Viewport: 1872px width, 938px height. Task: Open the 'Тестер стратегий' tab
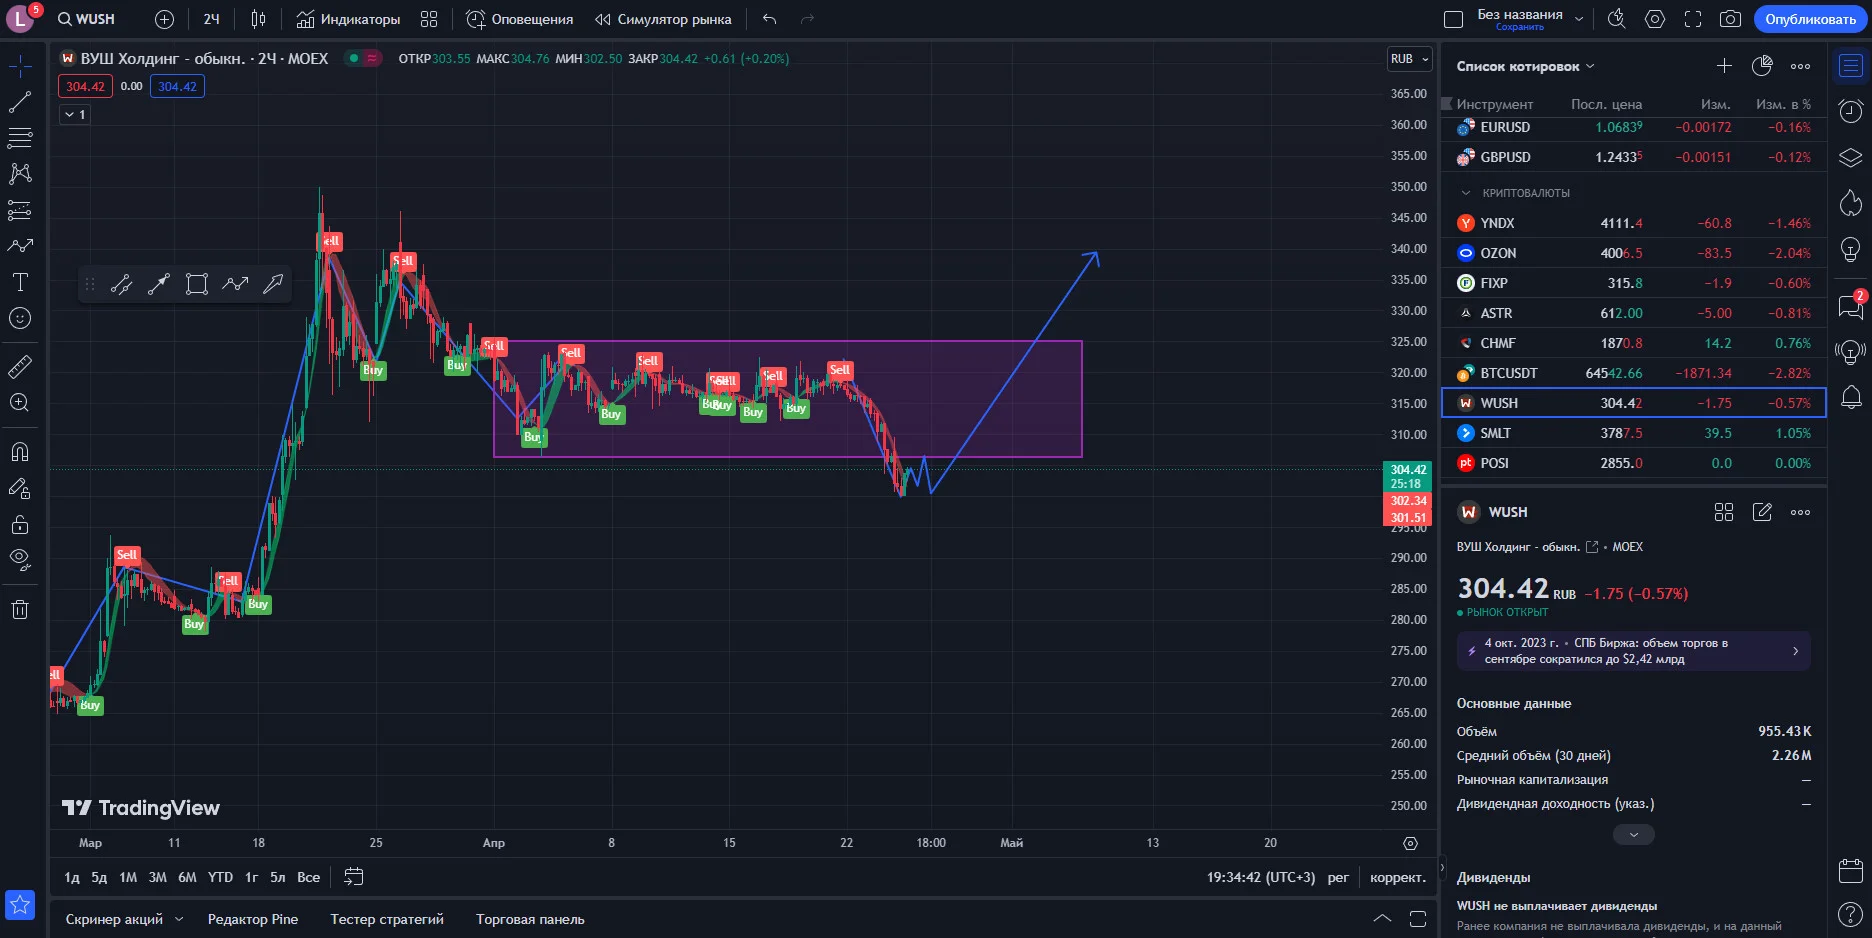click(387, 919)
